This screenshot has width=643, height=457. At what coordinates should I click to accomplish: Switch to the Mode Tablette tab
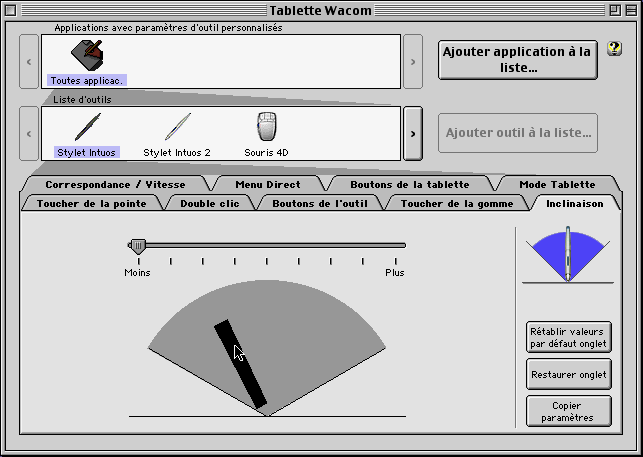(x=557, y=185)
